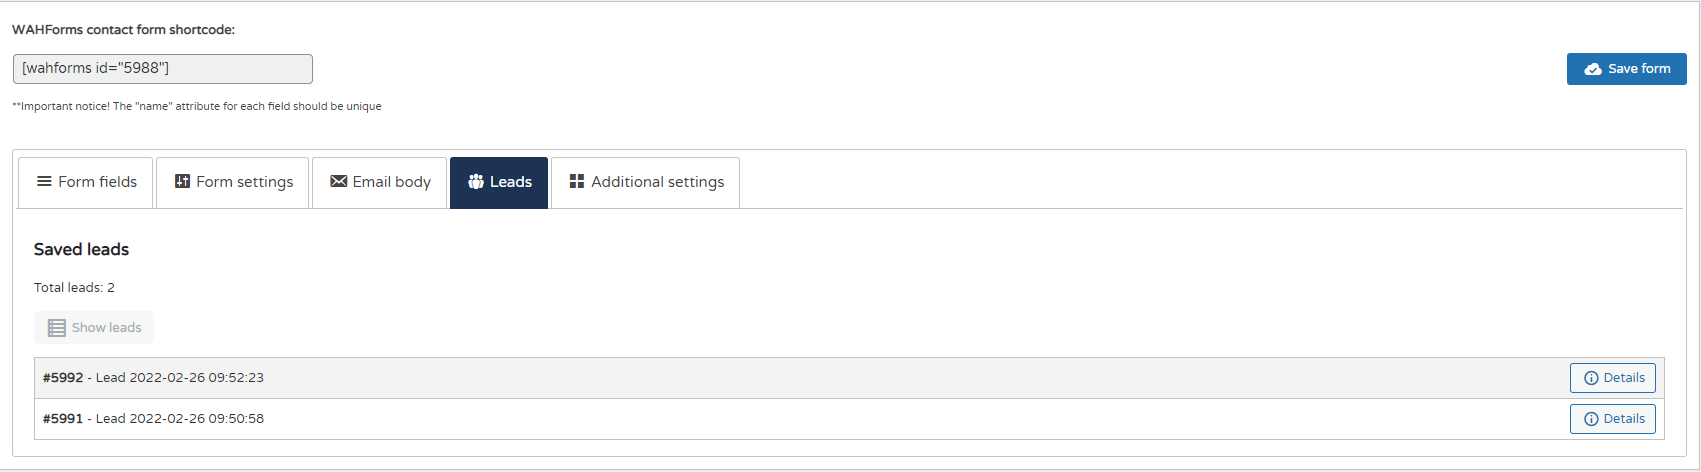Switch to the Form settings tab

(x=233, y=183)
